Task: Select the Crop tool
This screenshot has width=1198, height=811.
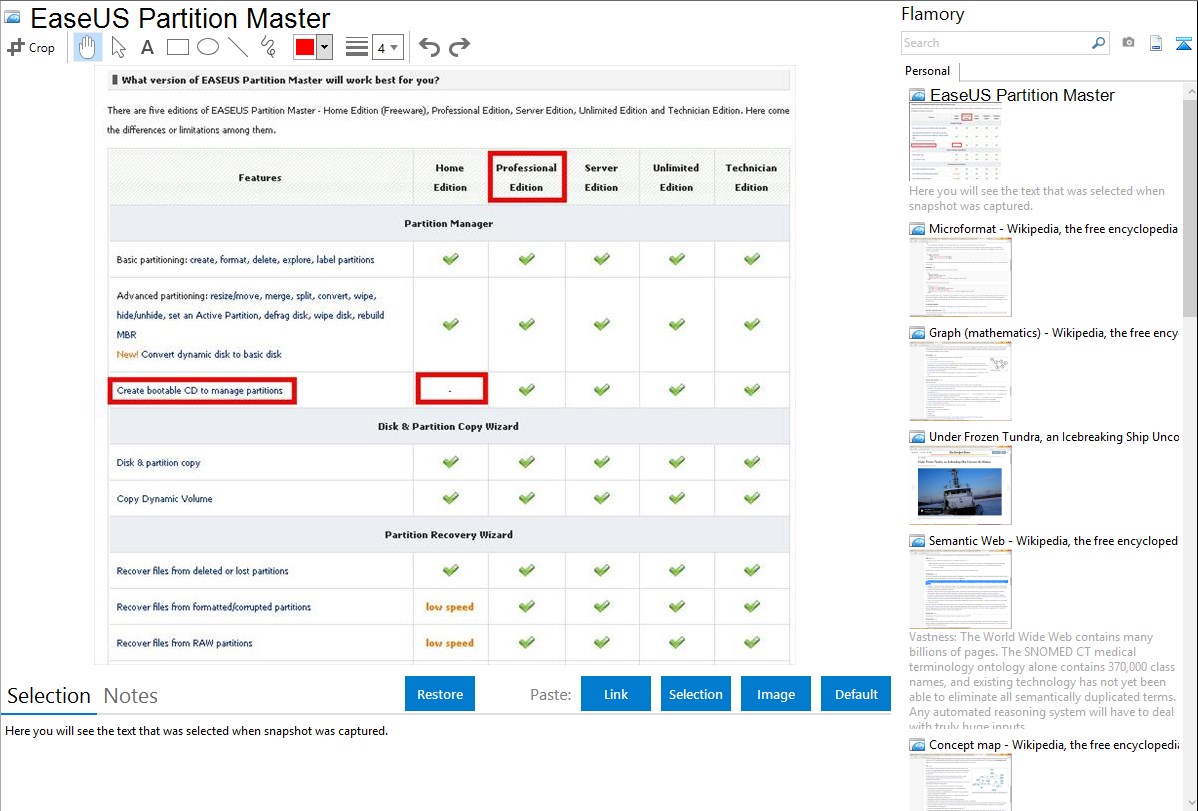Action: tap(31, 47)
